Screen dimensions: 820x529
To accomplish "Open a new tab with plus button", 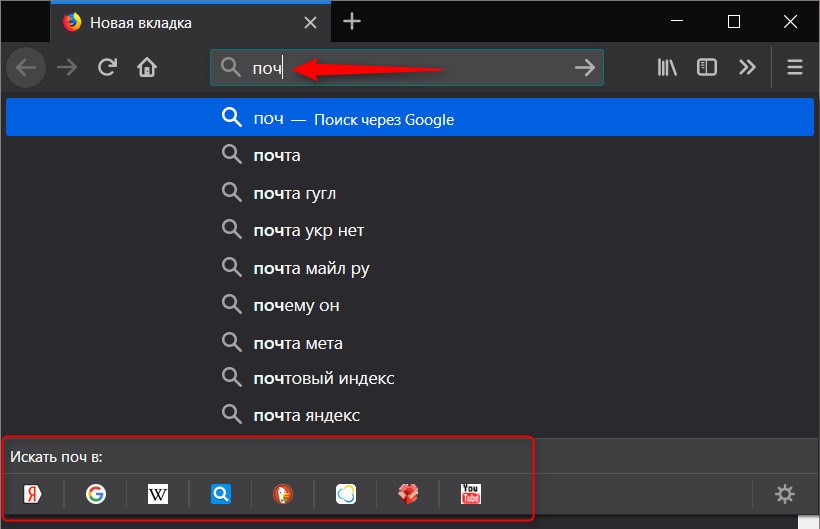I will (352, 21).
